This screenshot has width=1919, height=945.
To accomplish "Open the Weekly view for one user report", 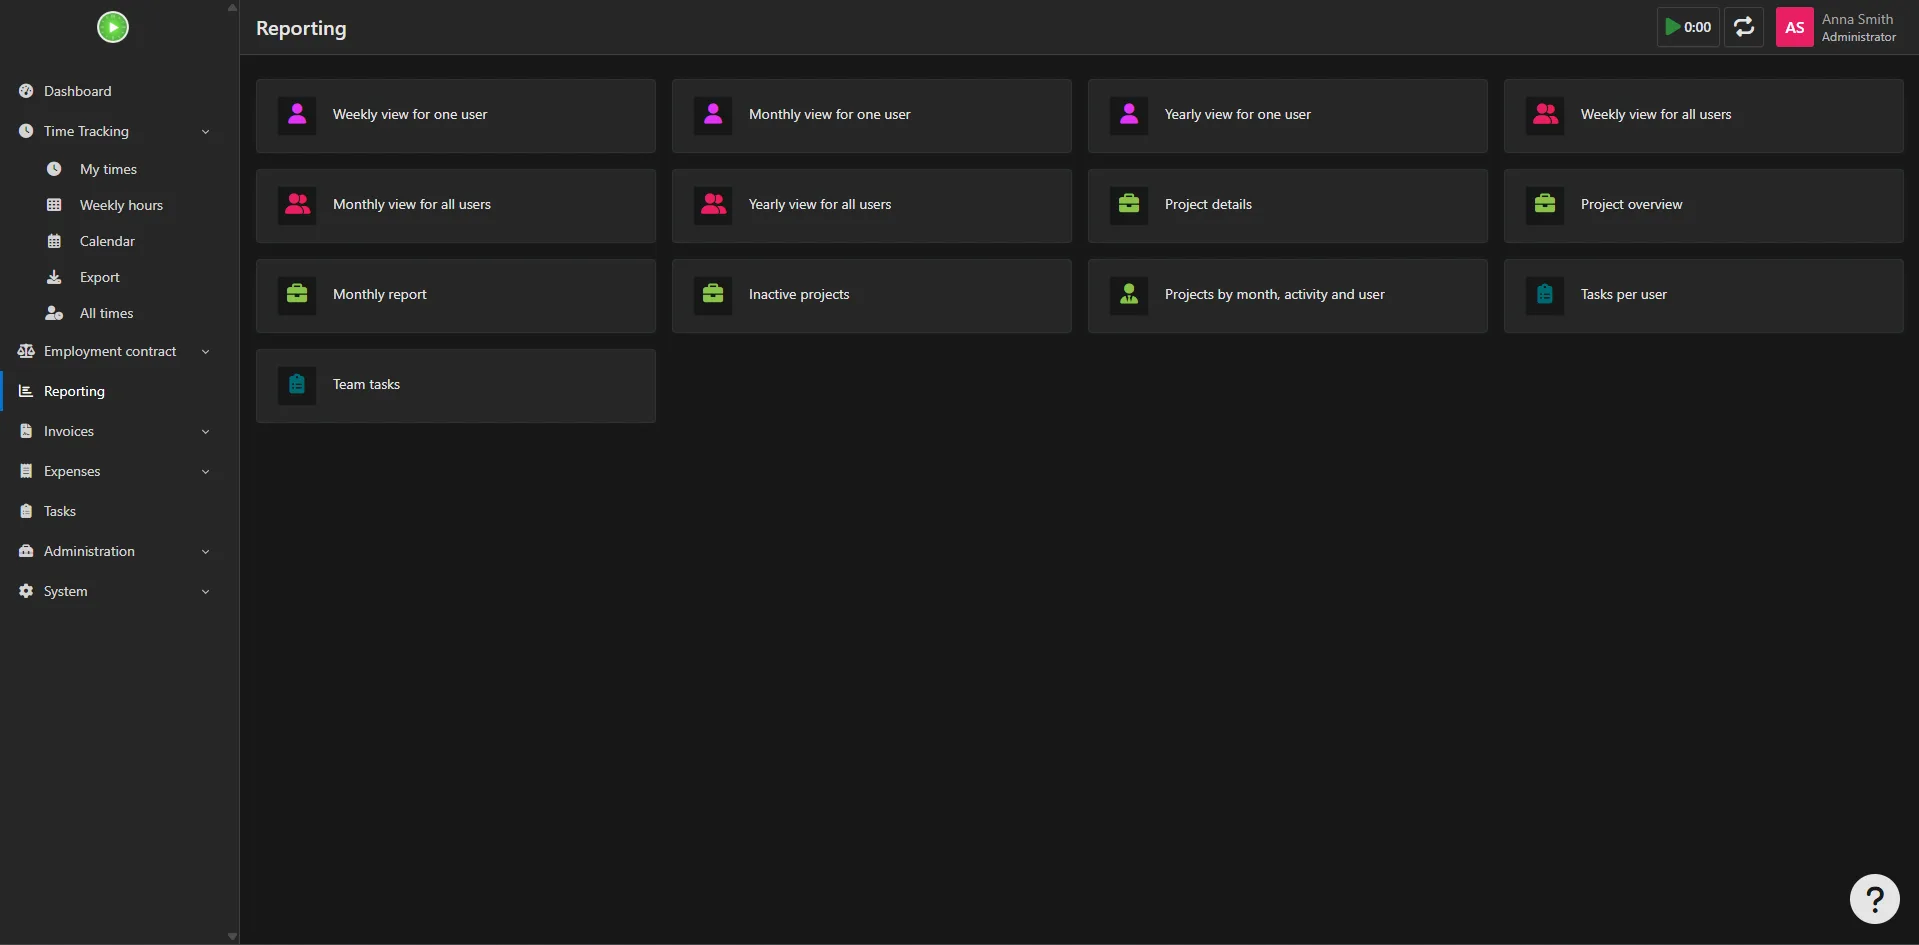I will pyautogui.click(x=456, y=116).
